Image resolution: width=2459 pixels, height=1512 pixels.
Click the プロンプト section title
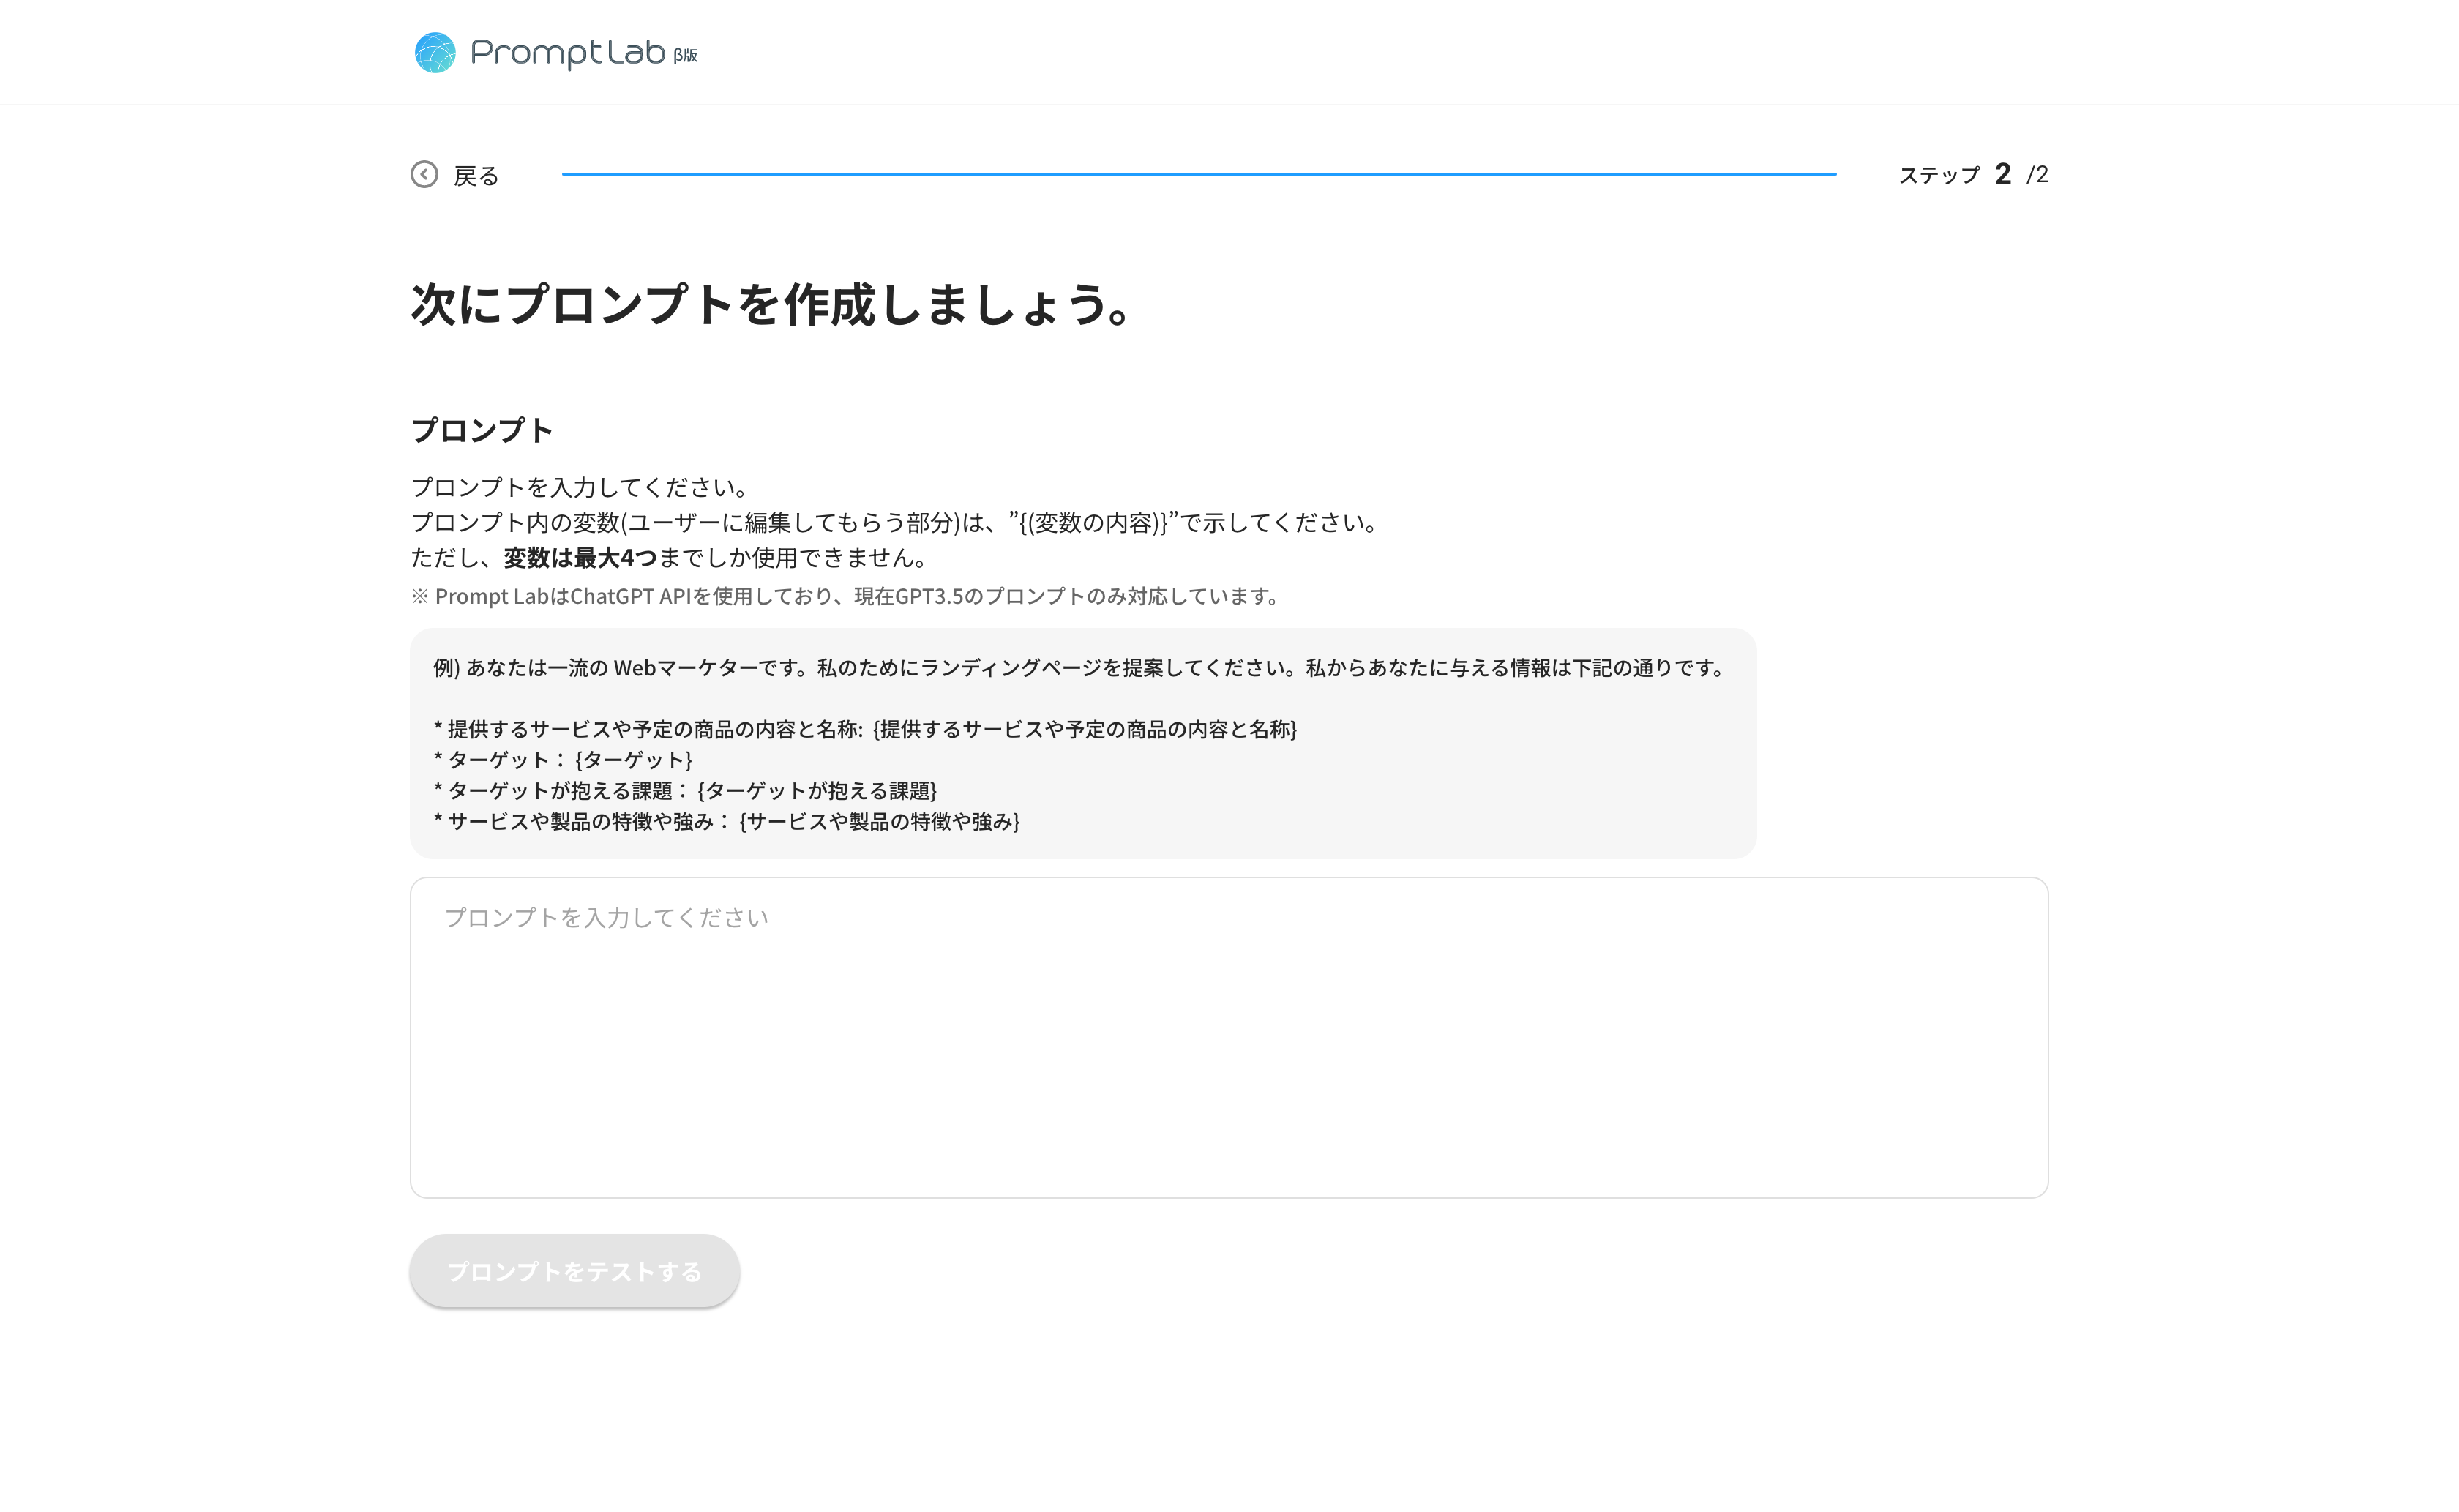pos(481,430)
